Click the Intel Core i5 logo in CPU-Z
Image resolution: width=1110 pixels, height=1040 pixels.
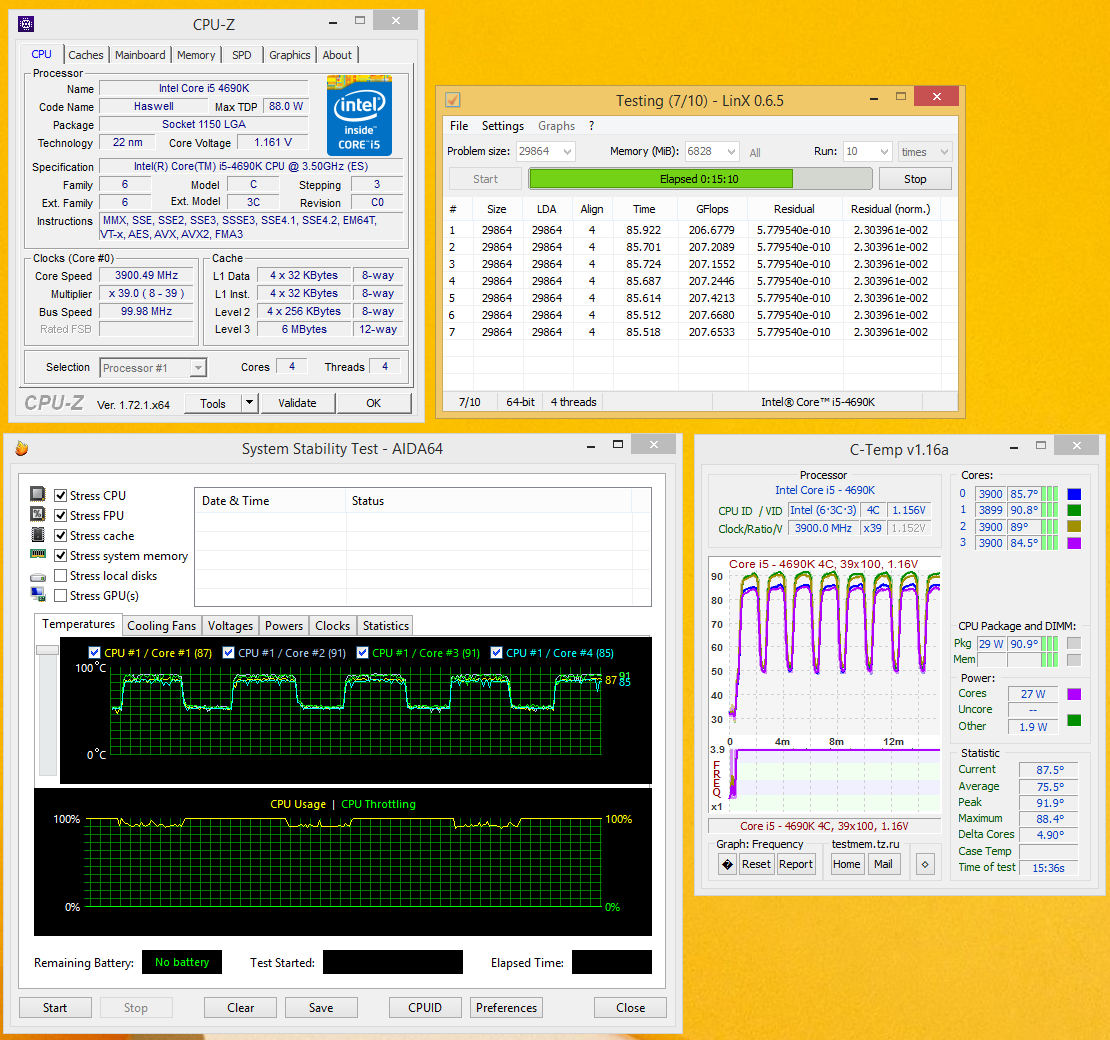[x=359, y=116]
